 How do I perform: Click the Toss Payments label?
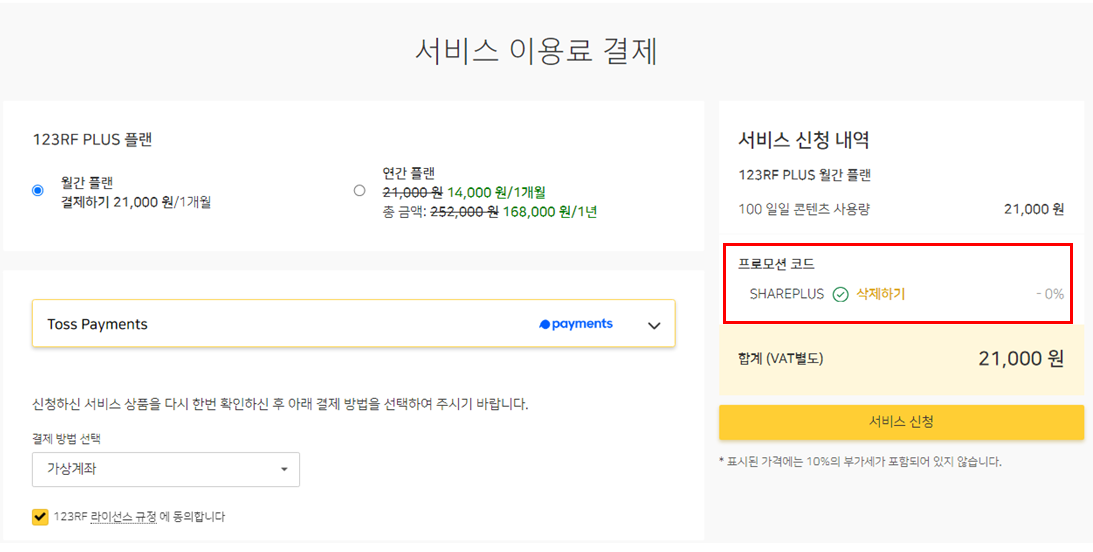click(x=98, y=324)
